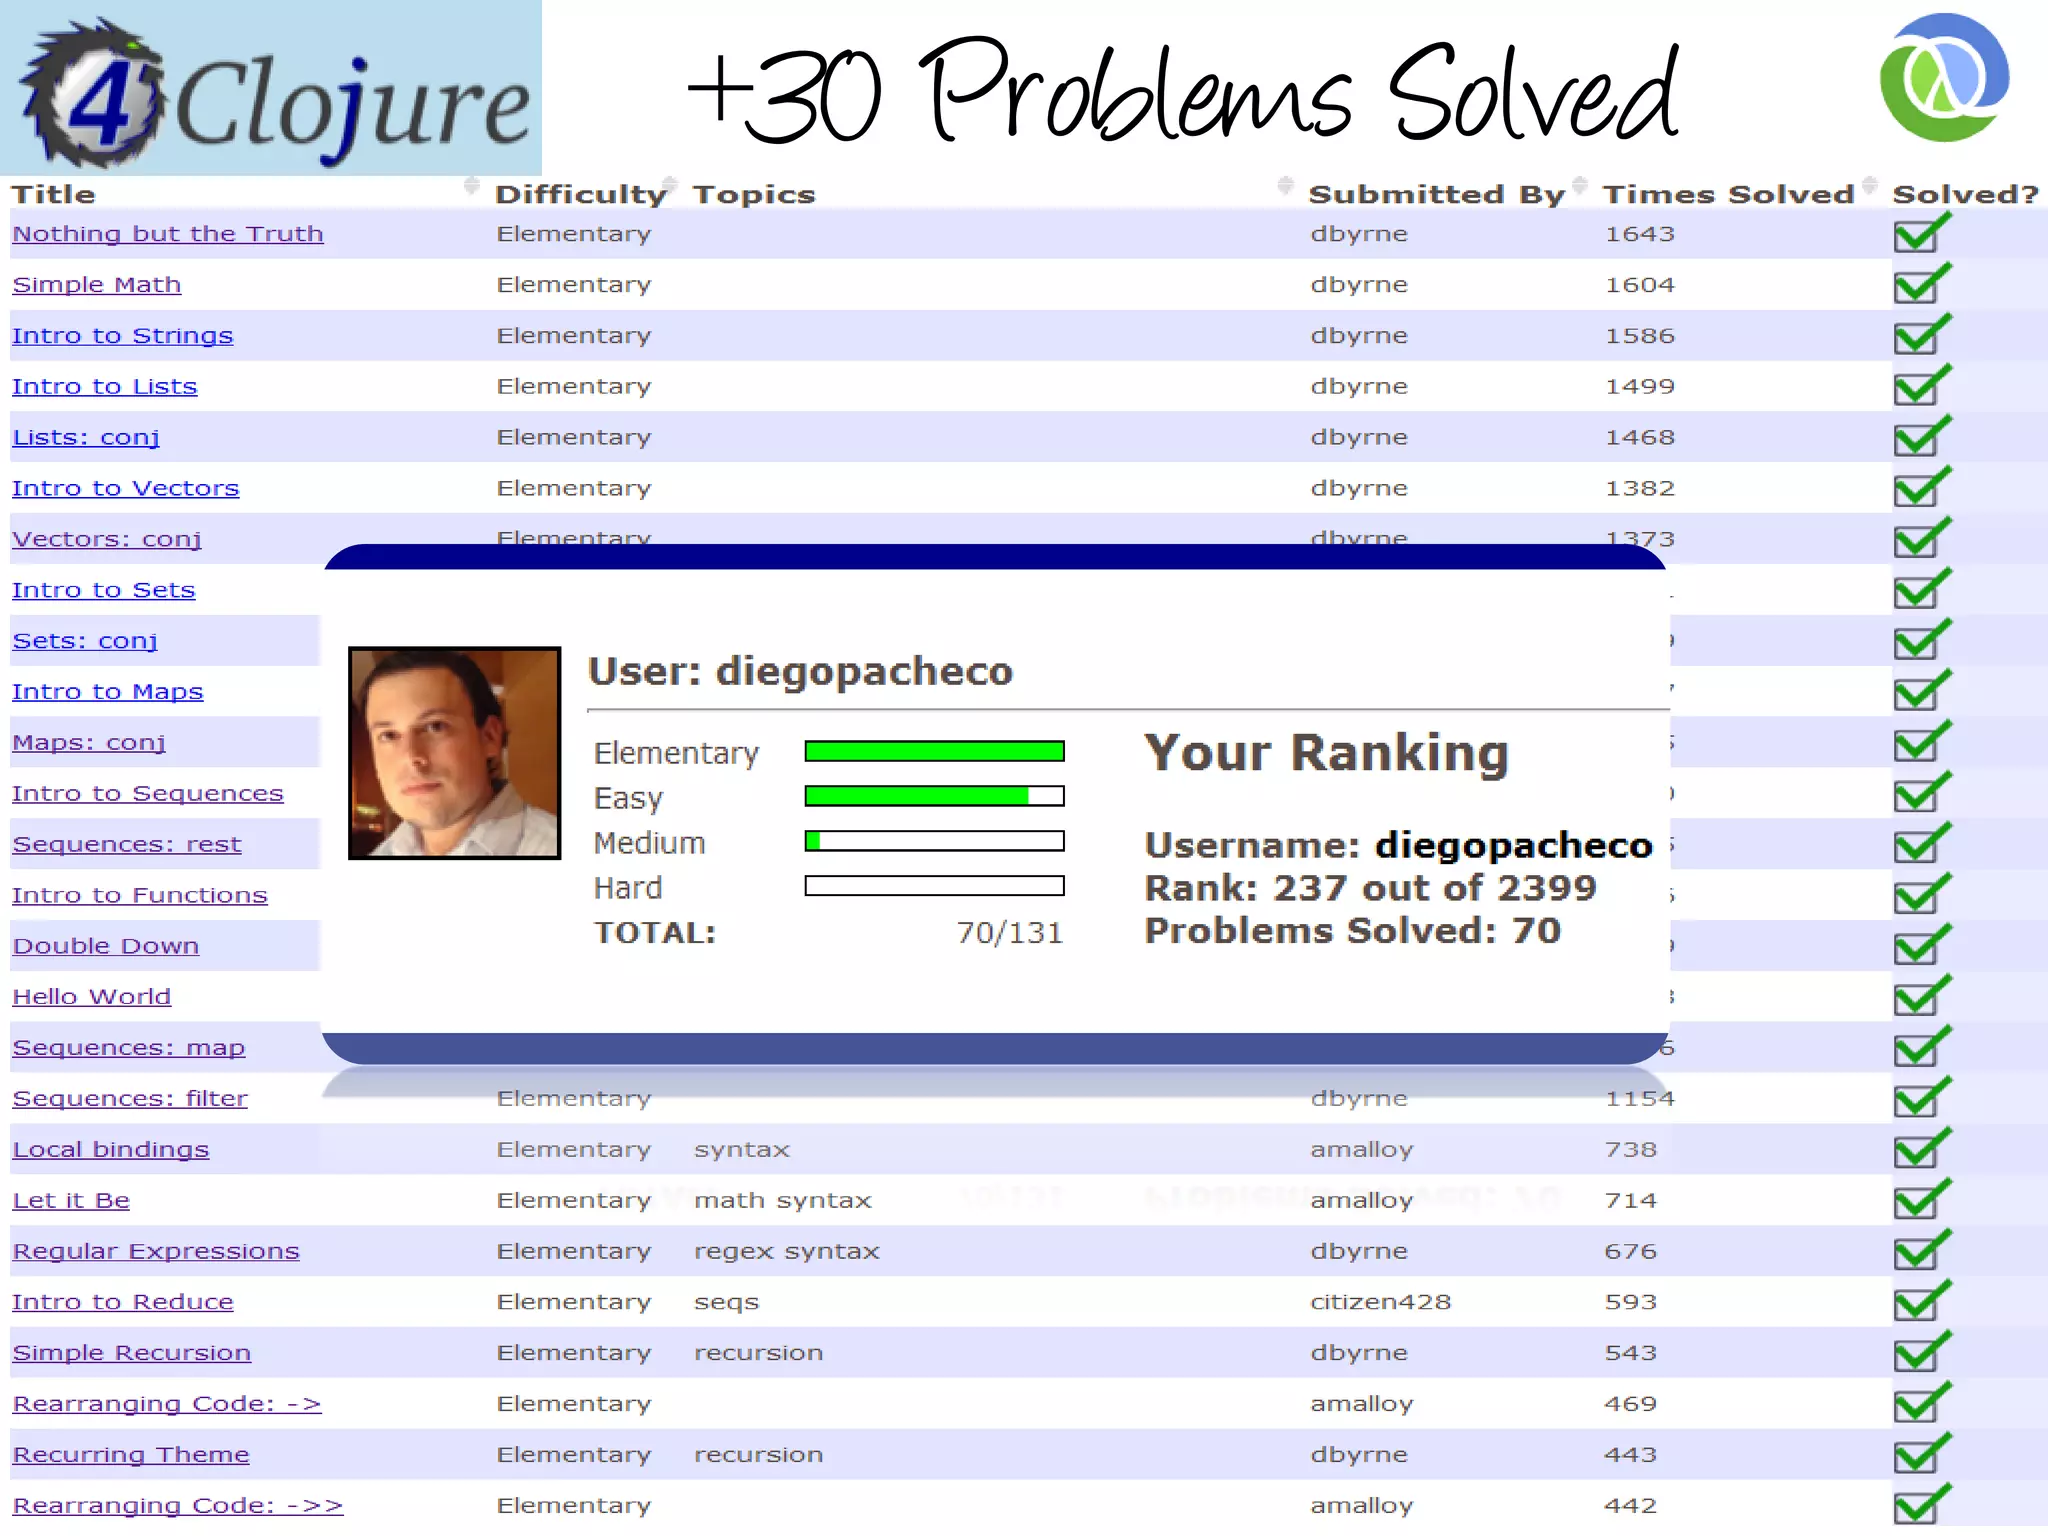Click the 4Clojure logo
This screenshot has height=1536, width=2048.
point(271,88)
